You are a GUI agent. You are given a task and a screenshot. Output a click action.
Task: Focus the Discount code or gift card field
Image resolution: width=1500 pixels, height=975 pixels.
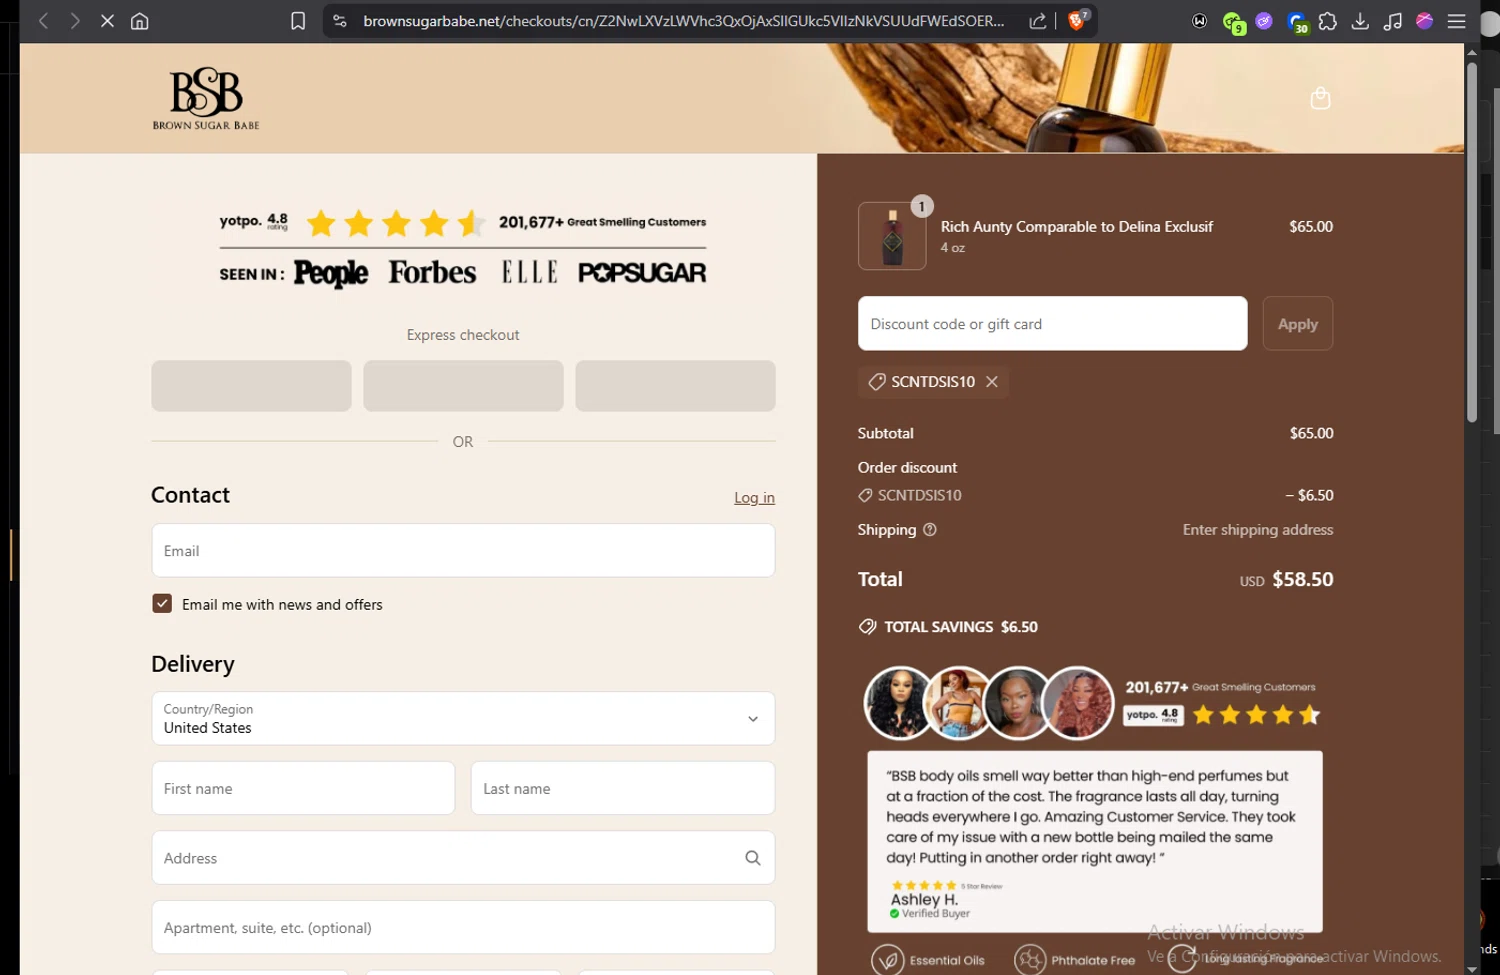(x=1052, y=324)
